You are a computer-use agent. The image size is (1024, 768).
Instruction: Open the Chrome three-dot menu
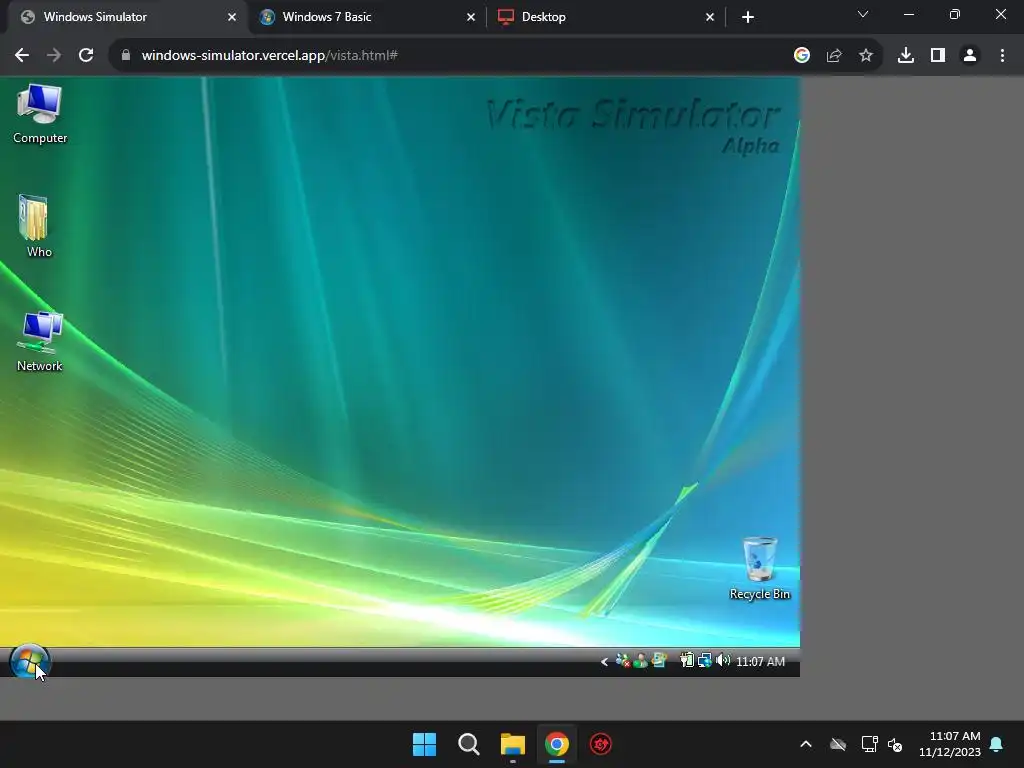click(1002, 56)
